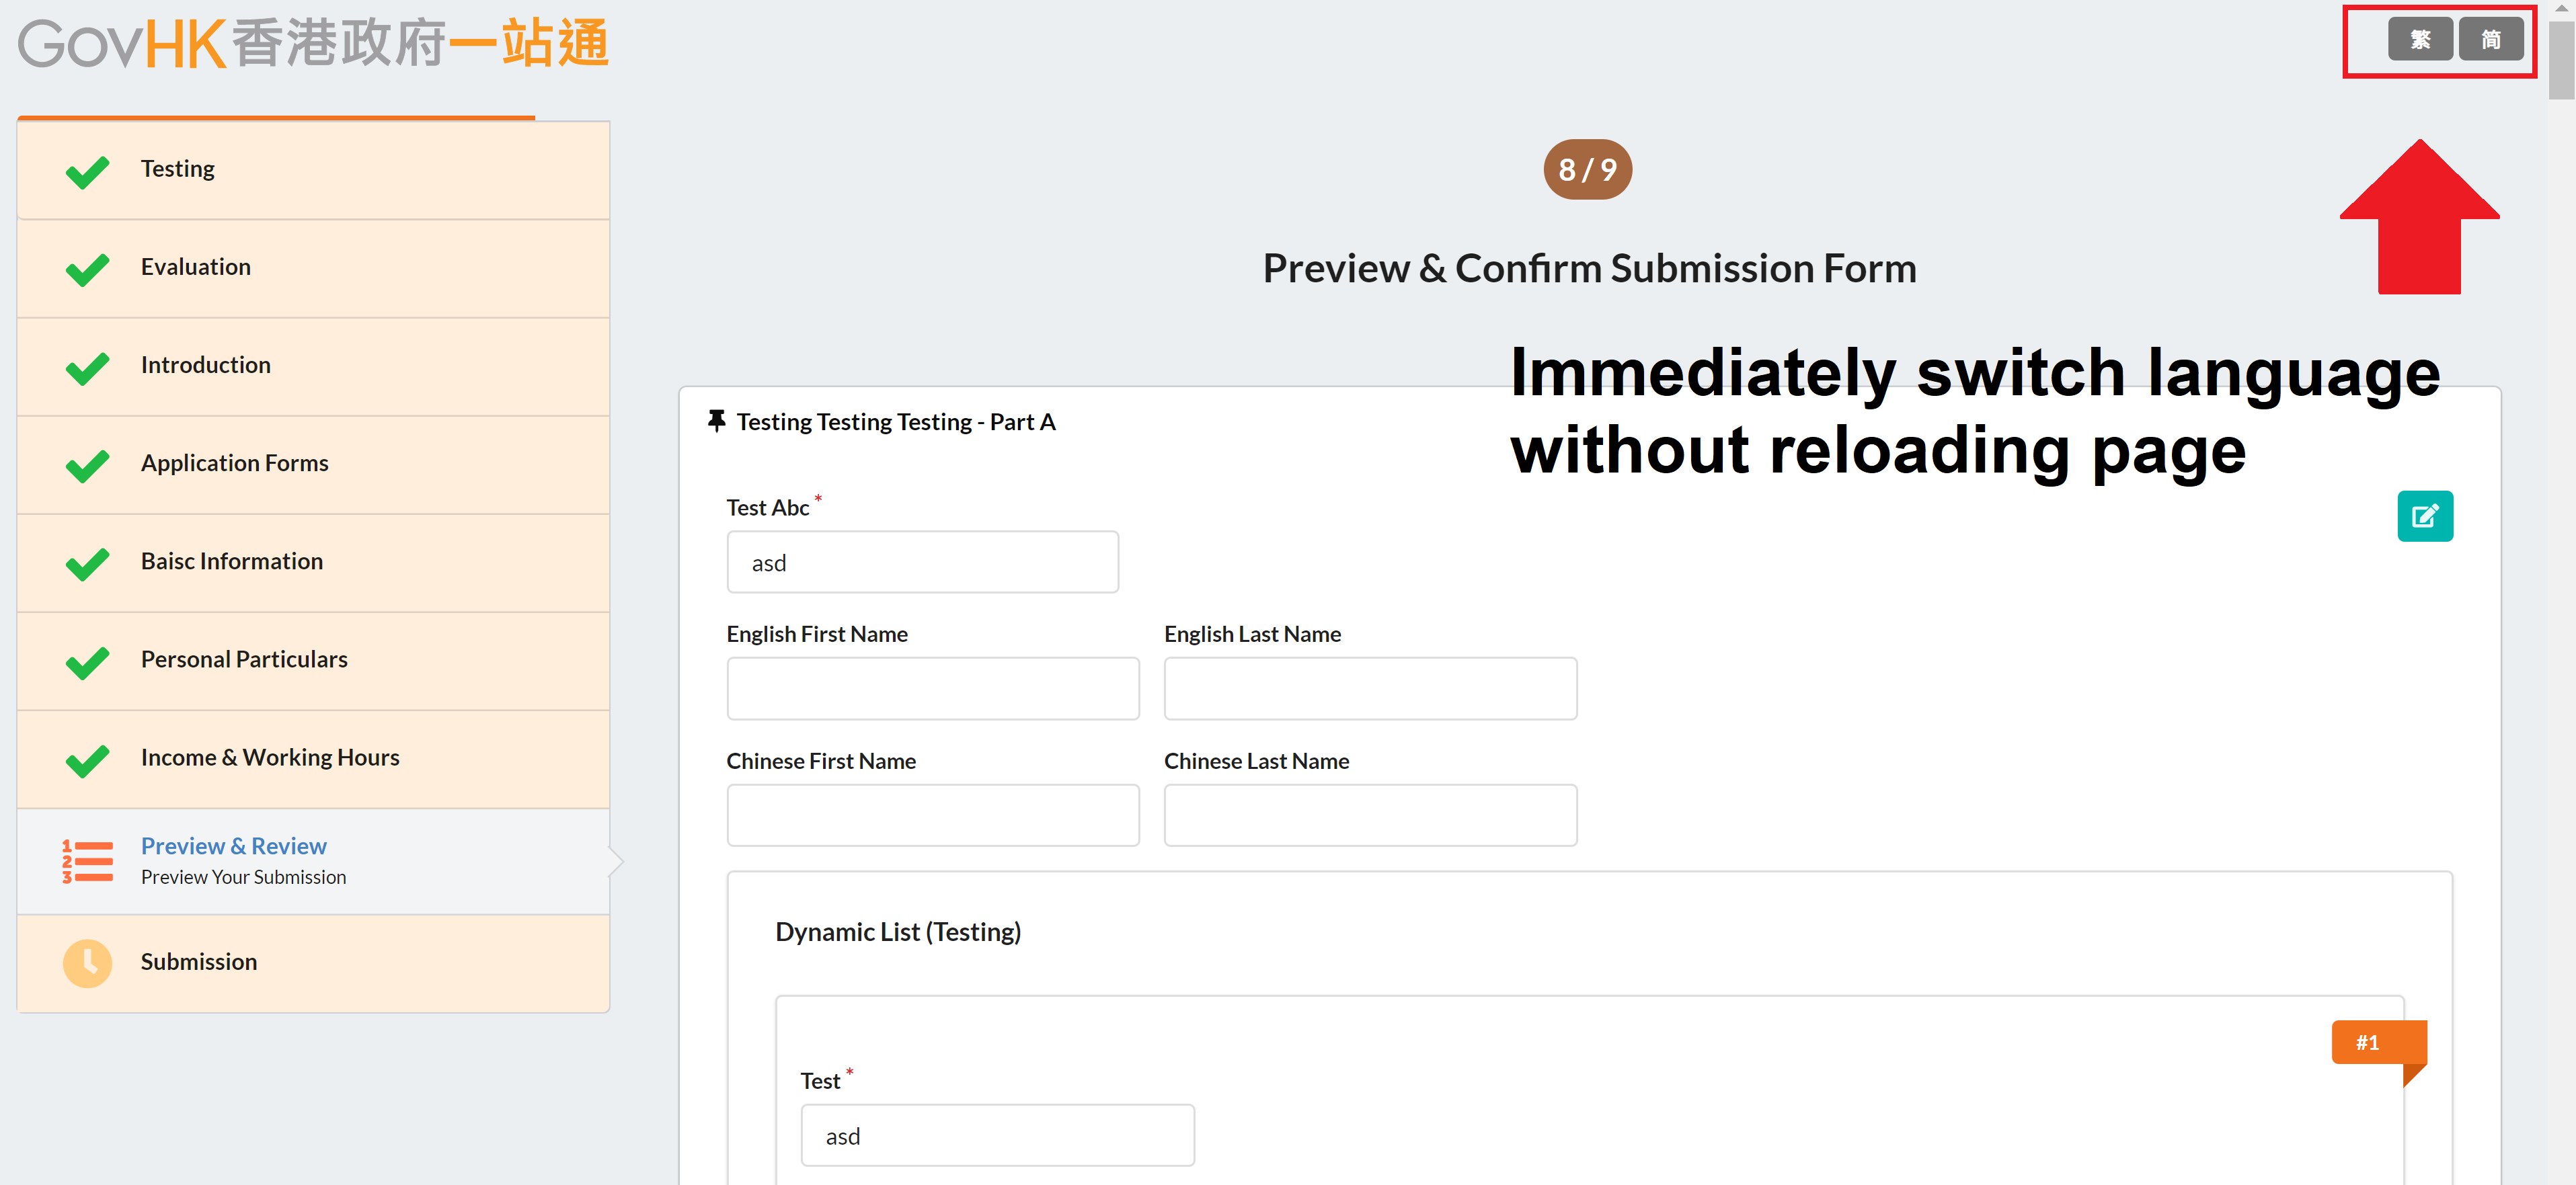Switch to Simplified Chinese (简) language
This screenshot has height=1185, width=2576.
click(x=2491, y=40)
